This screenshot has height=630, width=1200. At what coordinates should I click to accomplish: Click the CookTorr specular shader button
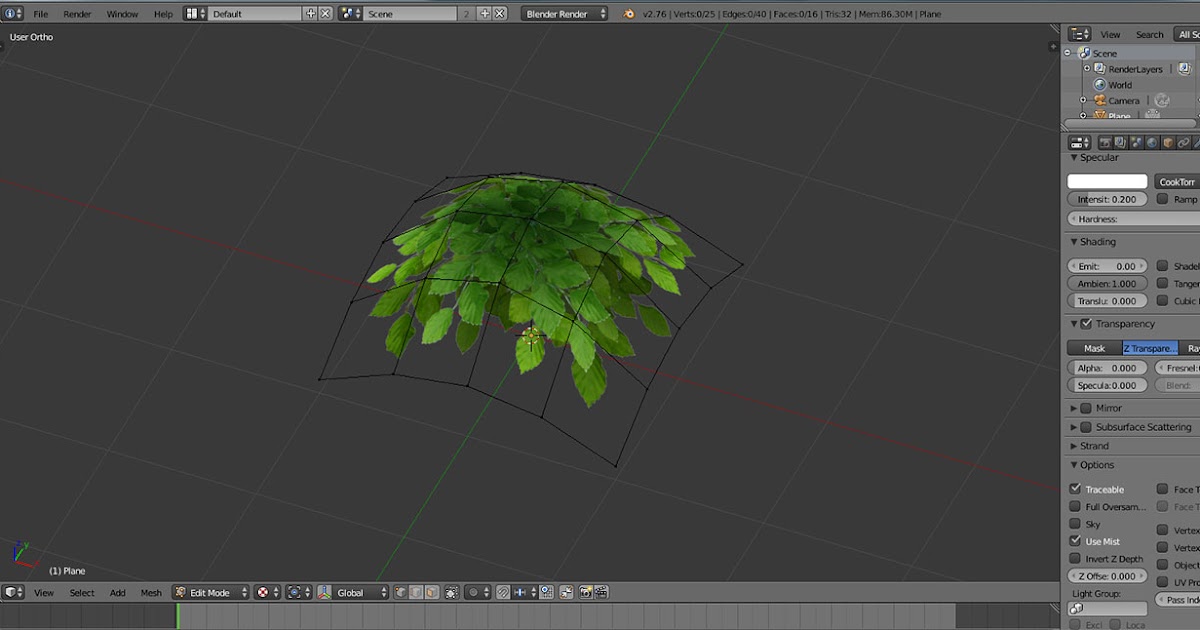[x=1176, y=181]
